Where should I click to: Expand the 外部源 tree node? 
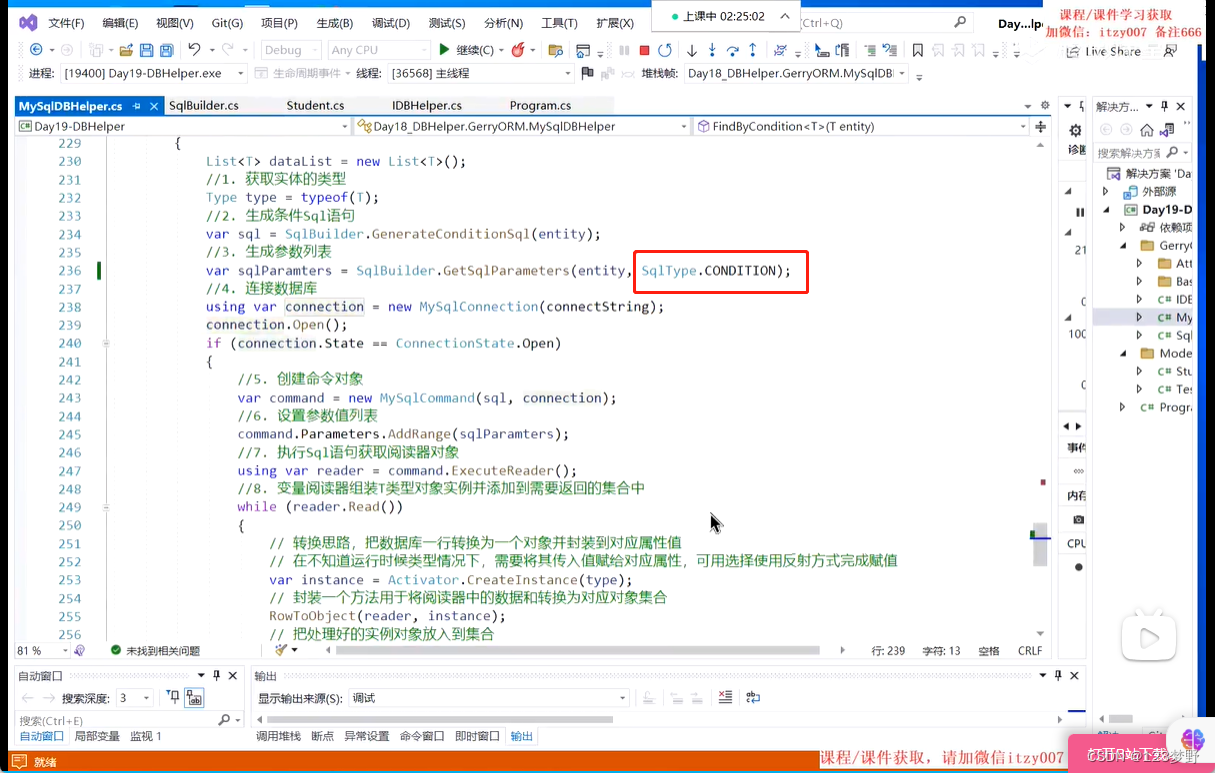pos(1106,191)
